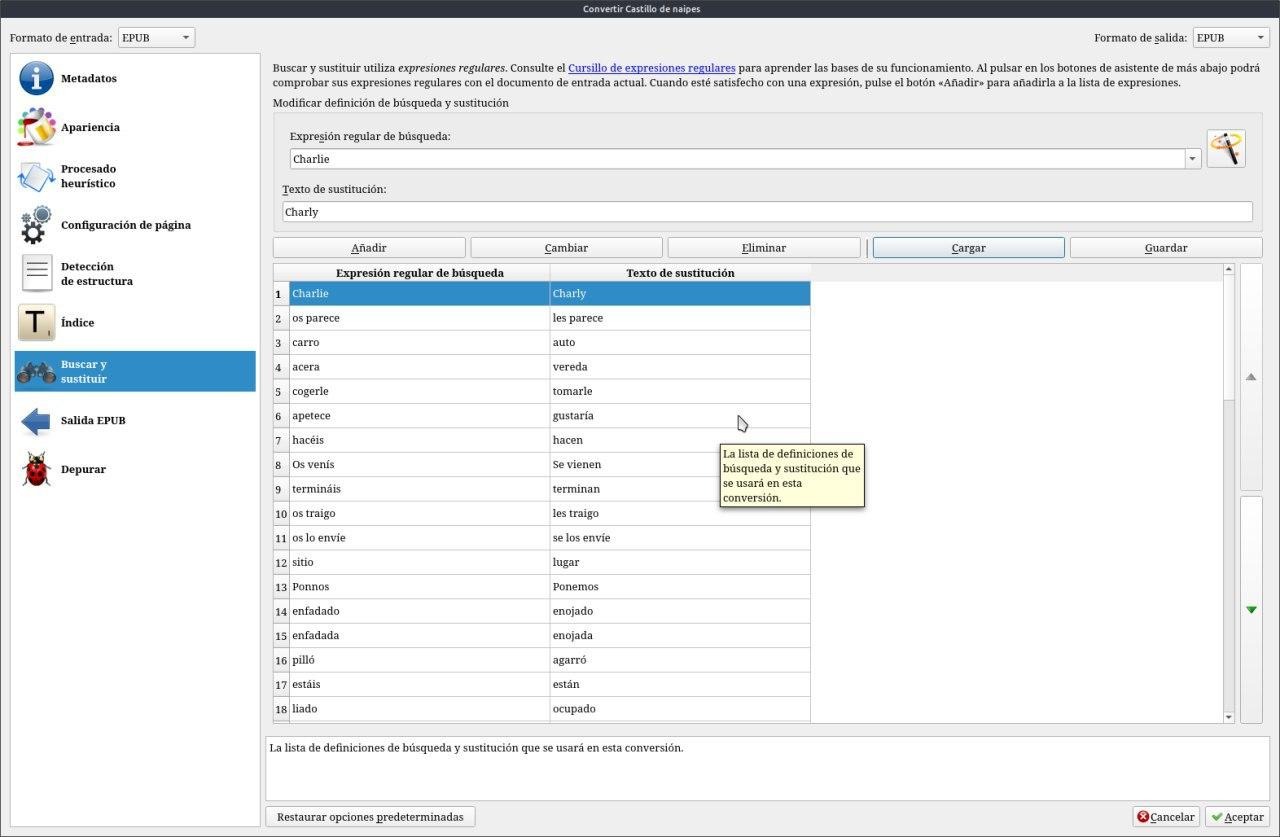Viewport: 1280px width, 837px height.
Task: Select the 'acera' search cell
Action: [x=419, y=367]
